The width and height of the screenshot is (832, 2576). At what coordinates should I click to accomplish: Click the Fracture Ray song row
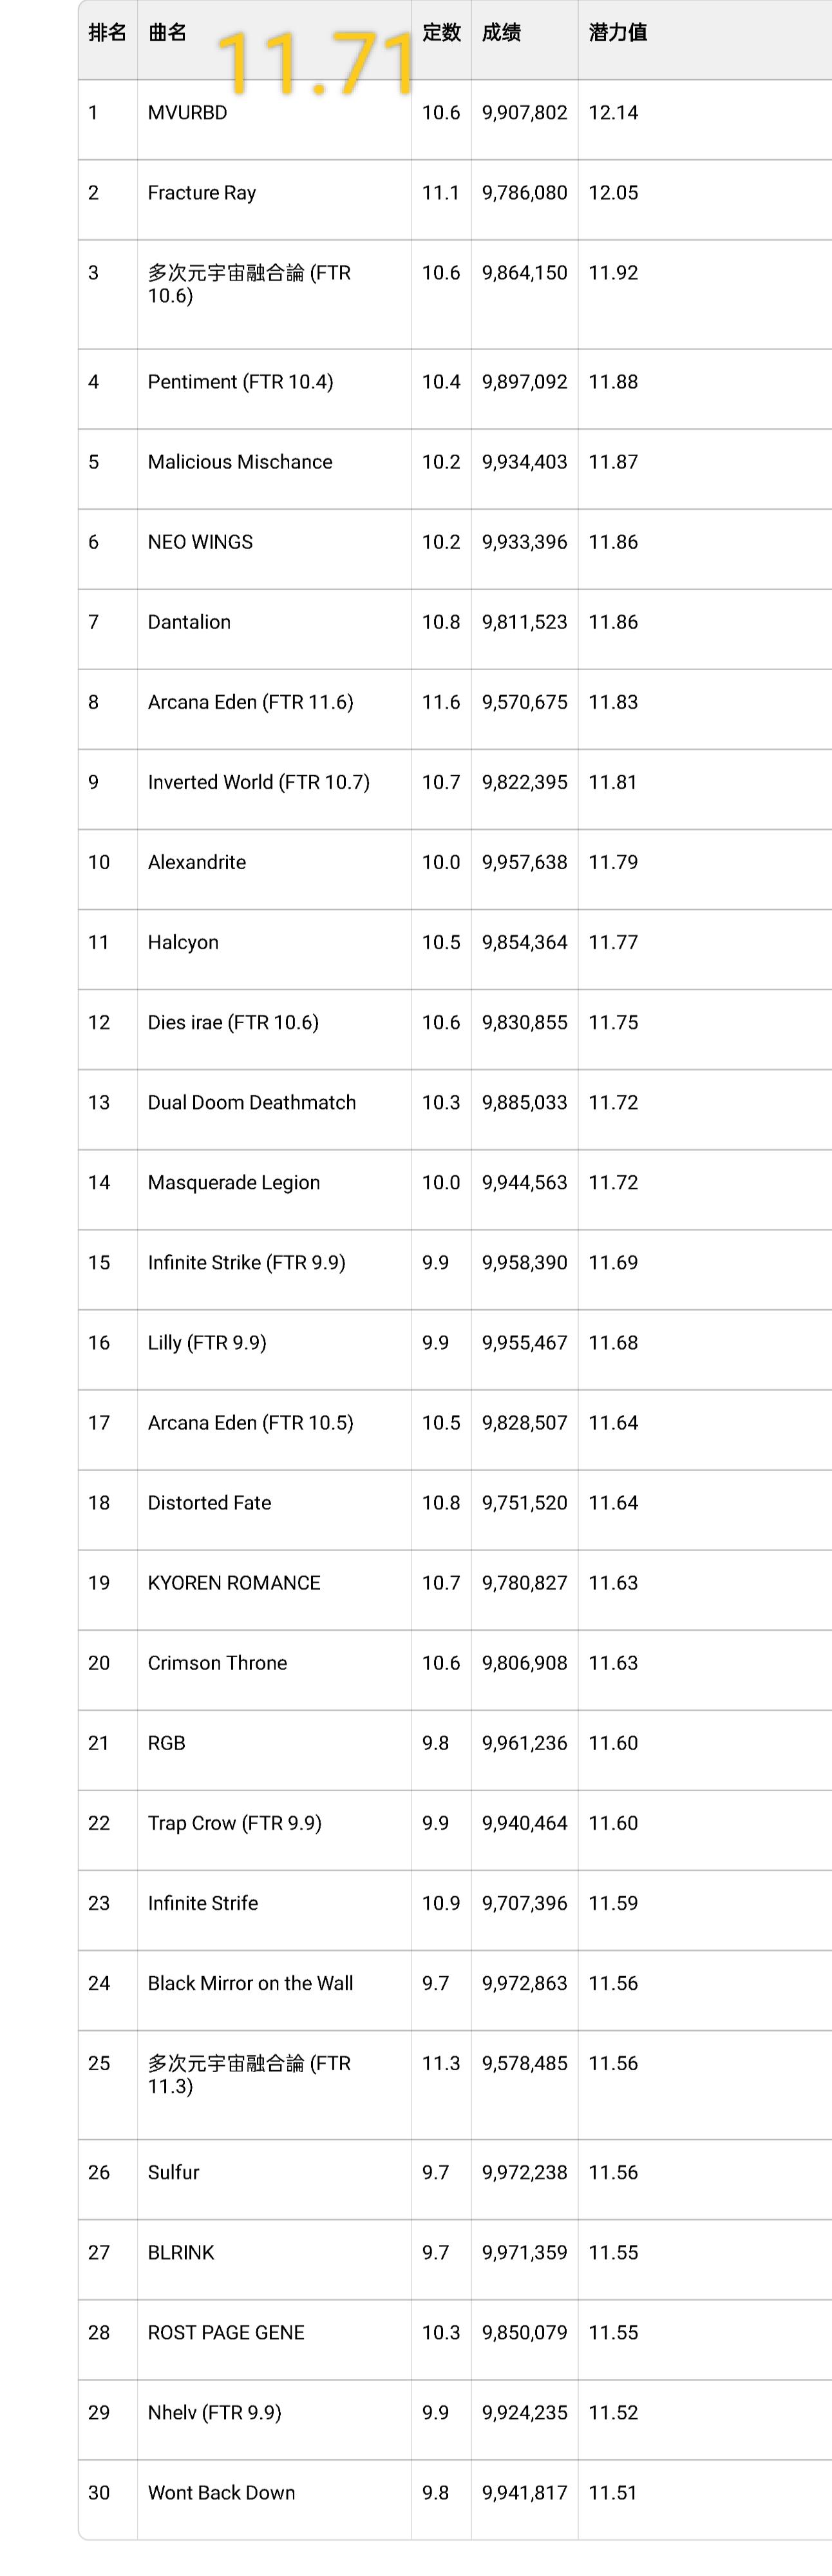coord(202,193)
